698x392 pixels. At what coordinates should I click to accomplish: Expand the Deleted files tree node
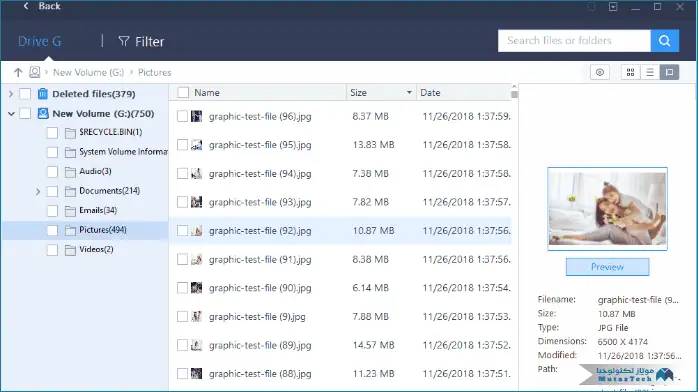[x=11, y=94]
